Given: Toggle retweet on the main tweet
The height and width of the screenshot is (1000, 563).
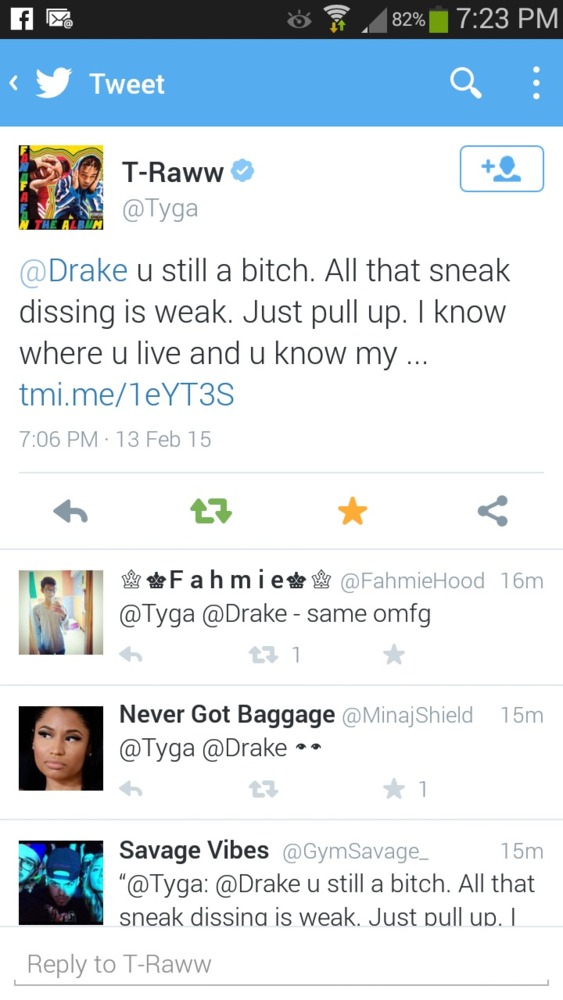Looking at the screenshot, I should tap(211, 511).
